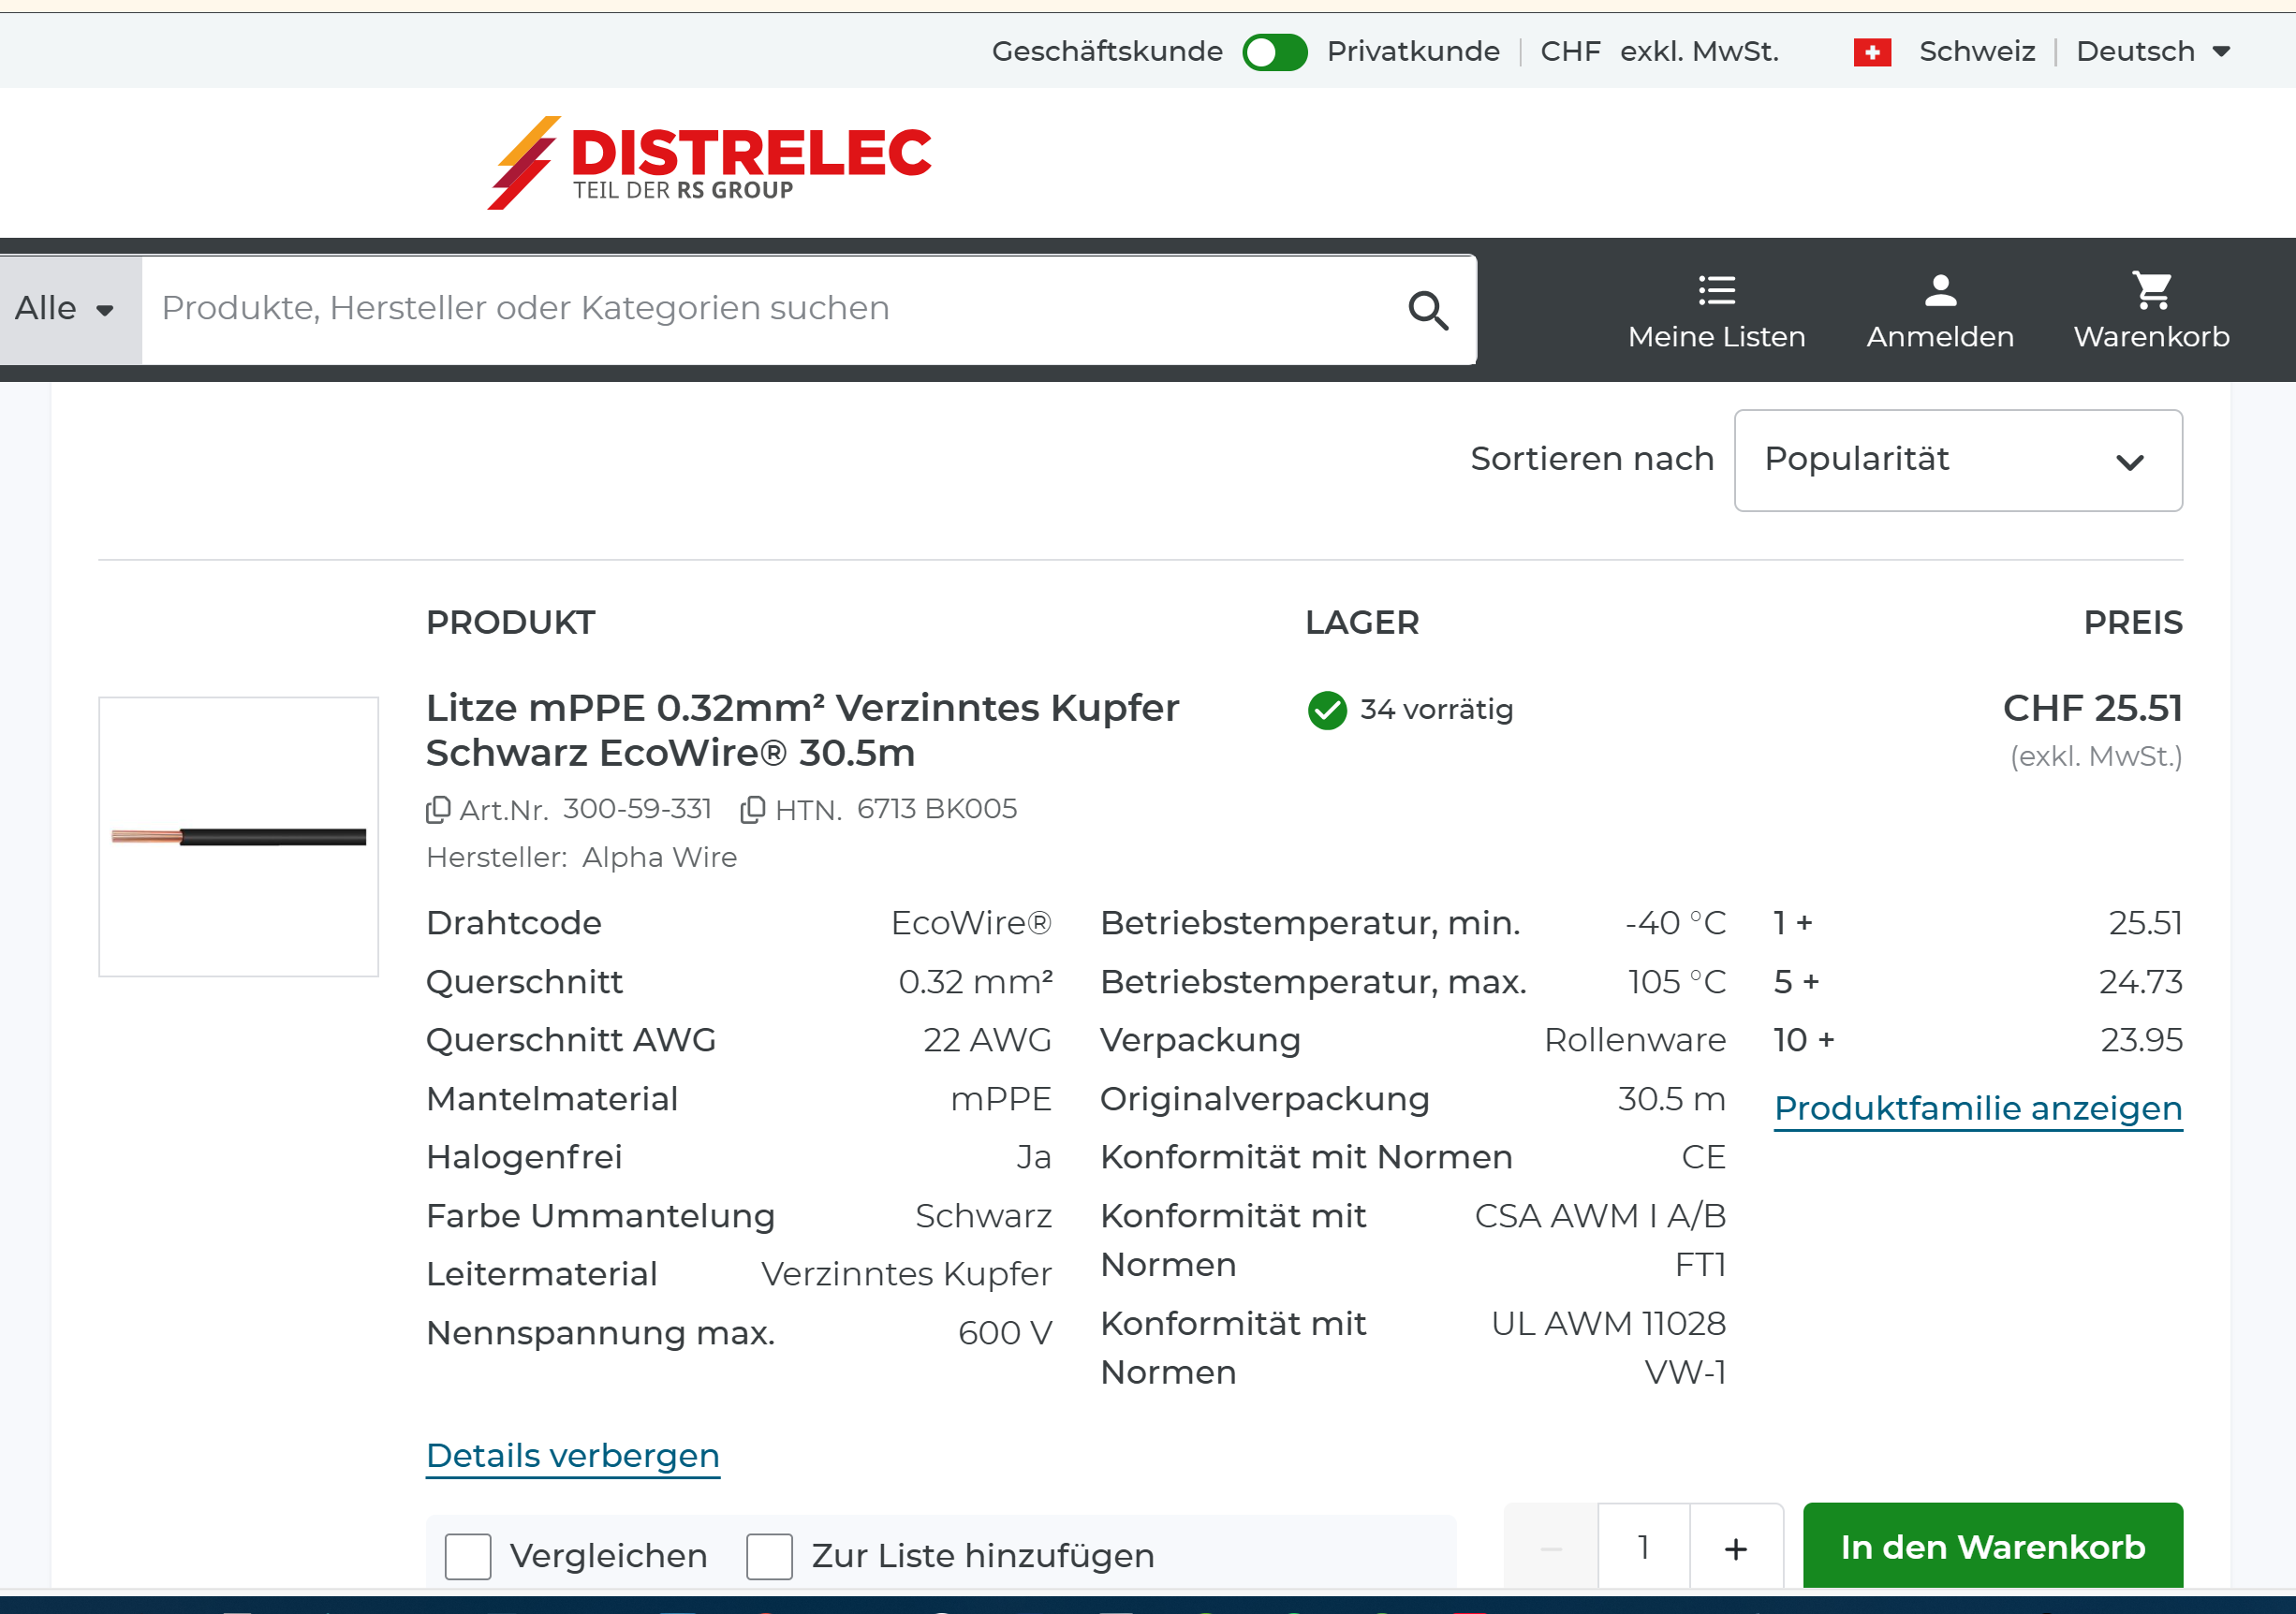Click the Distrelec logo

709,162
